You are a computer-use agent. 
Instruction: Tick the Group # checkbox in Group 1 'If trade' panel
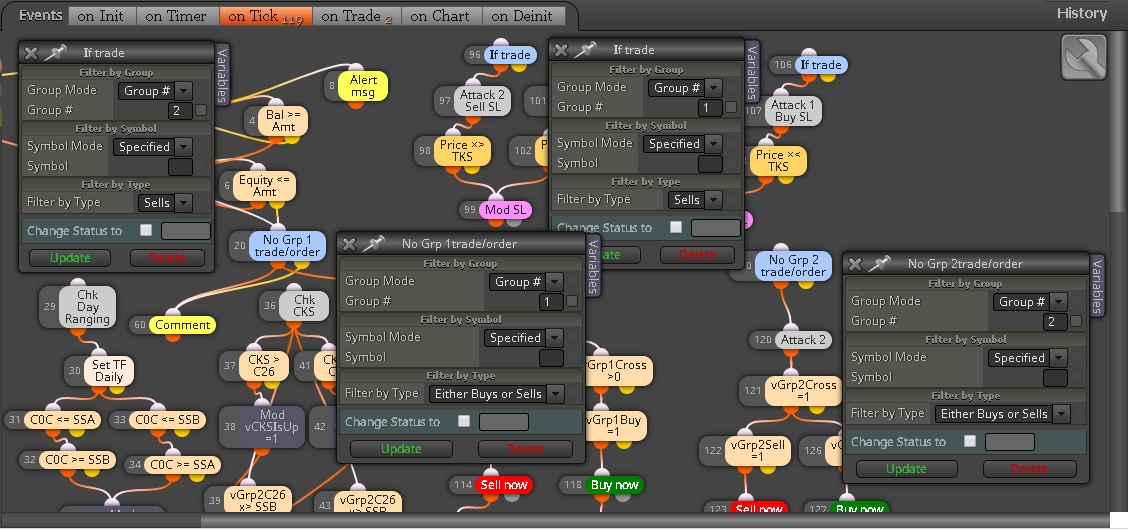coord(731,107)
